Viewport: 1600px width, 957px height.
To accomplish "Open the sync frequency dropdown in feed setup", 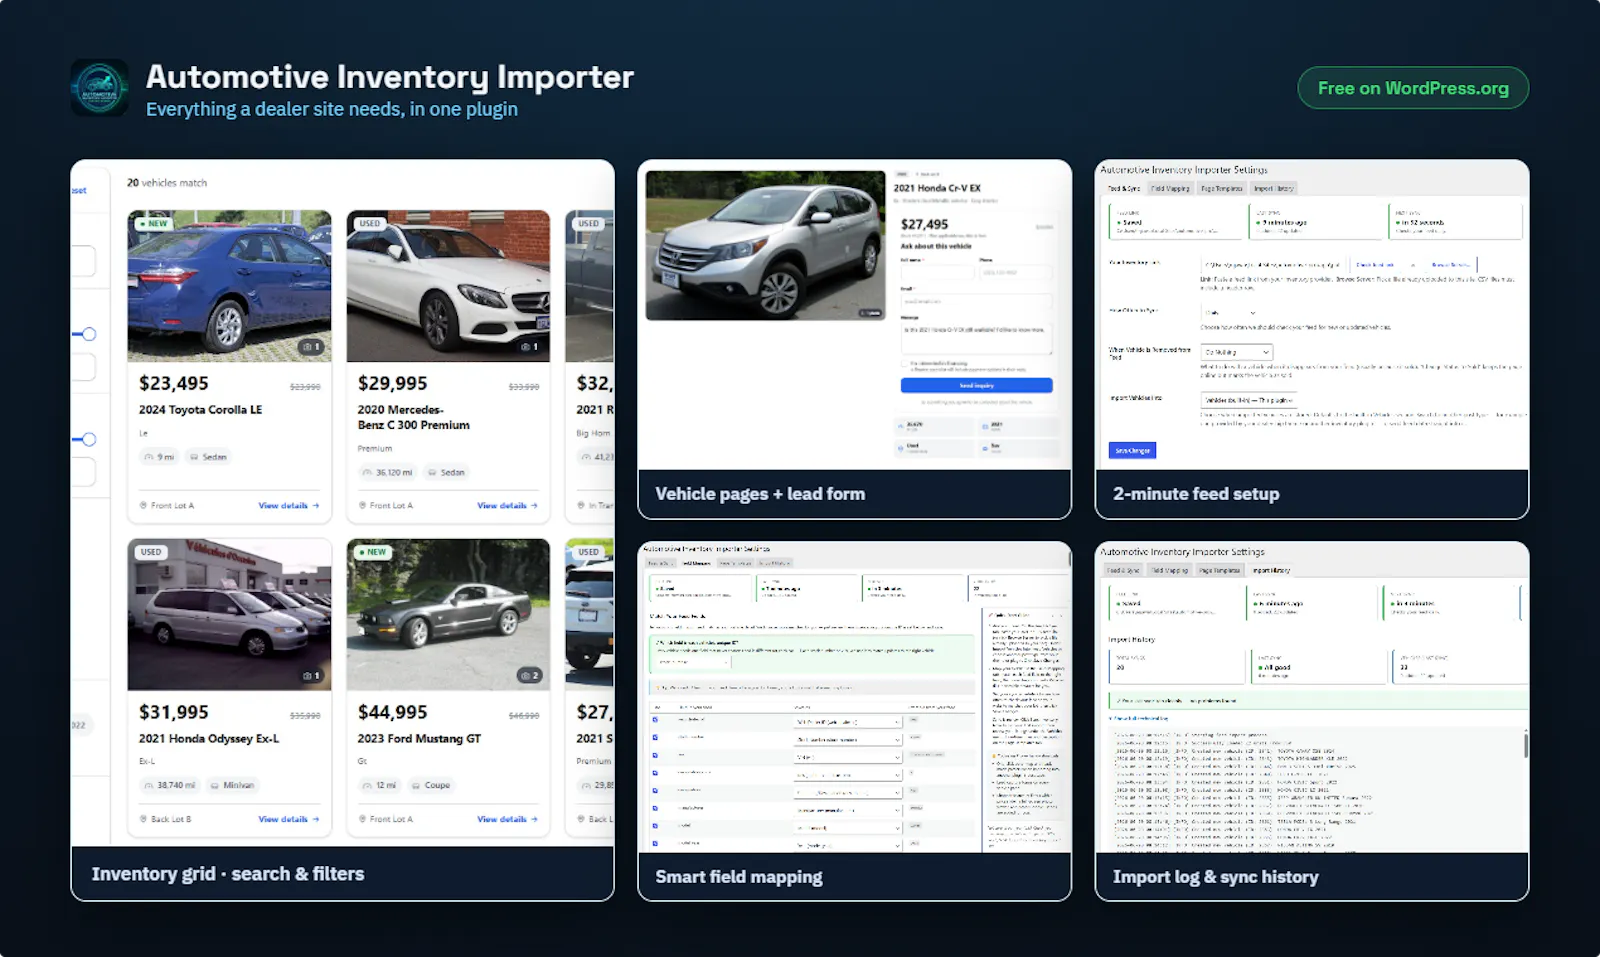I will click(1229, 313).
